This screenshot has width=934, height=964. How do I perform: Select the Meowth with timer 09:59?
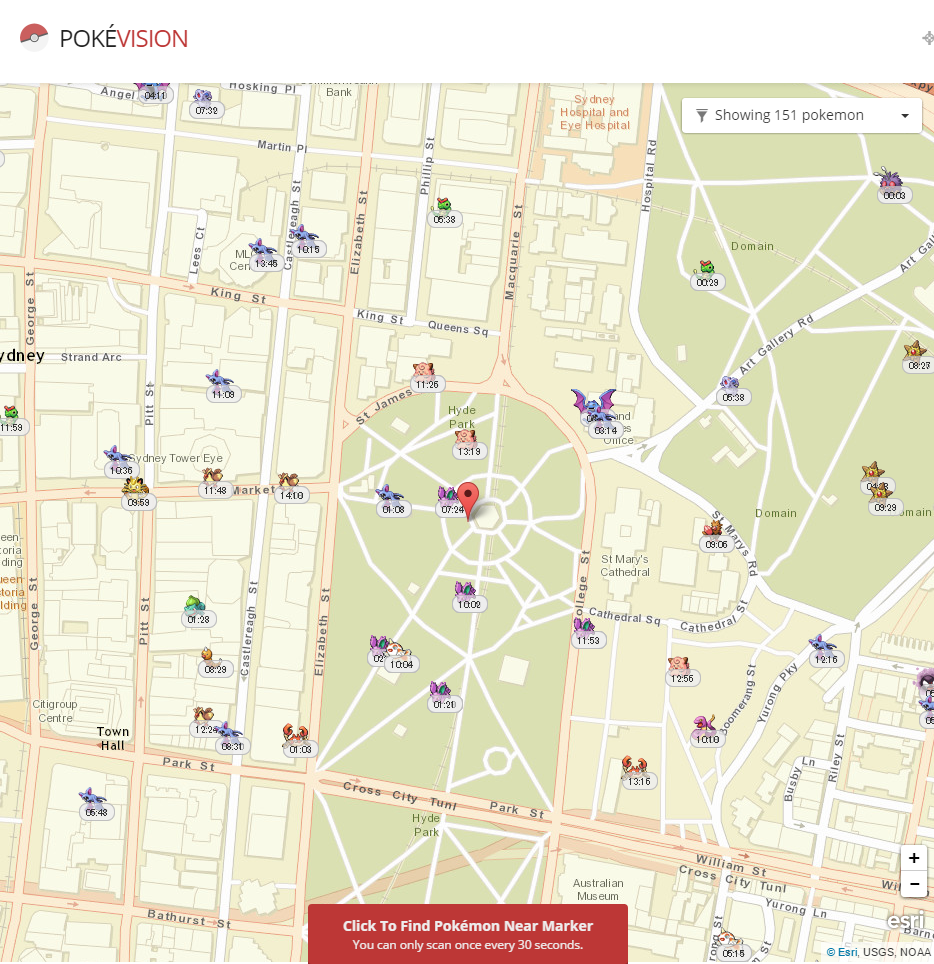137,494
